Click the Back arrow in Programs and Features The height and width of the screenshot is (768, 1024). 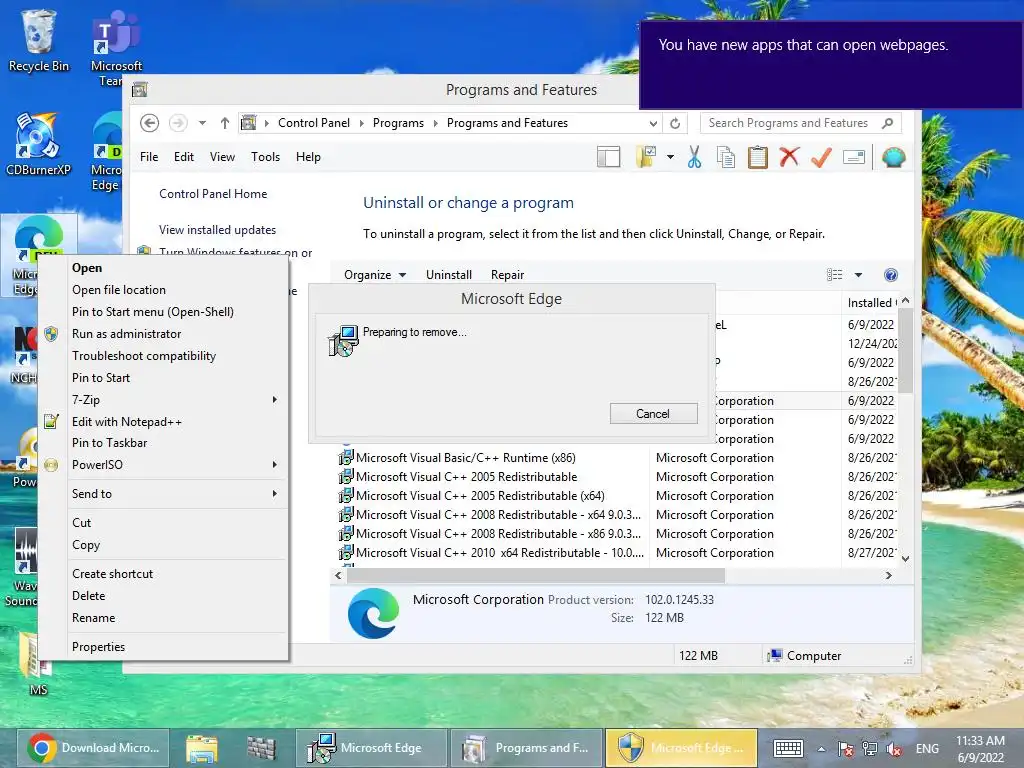click(x=150, y=123)
